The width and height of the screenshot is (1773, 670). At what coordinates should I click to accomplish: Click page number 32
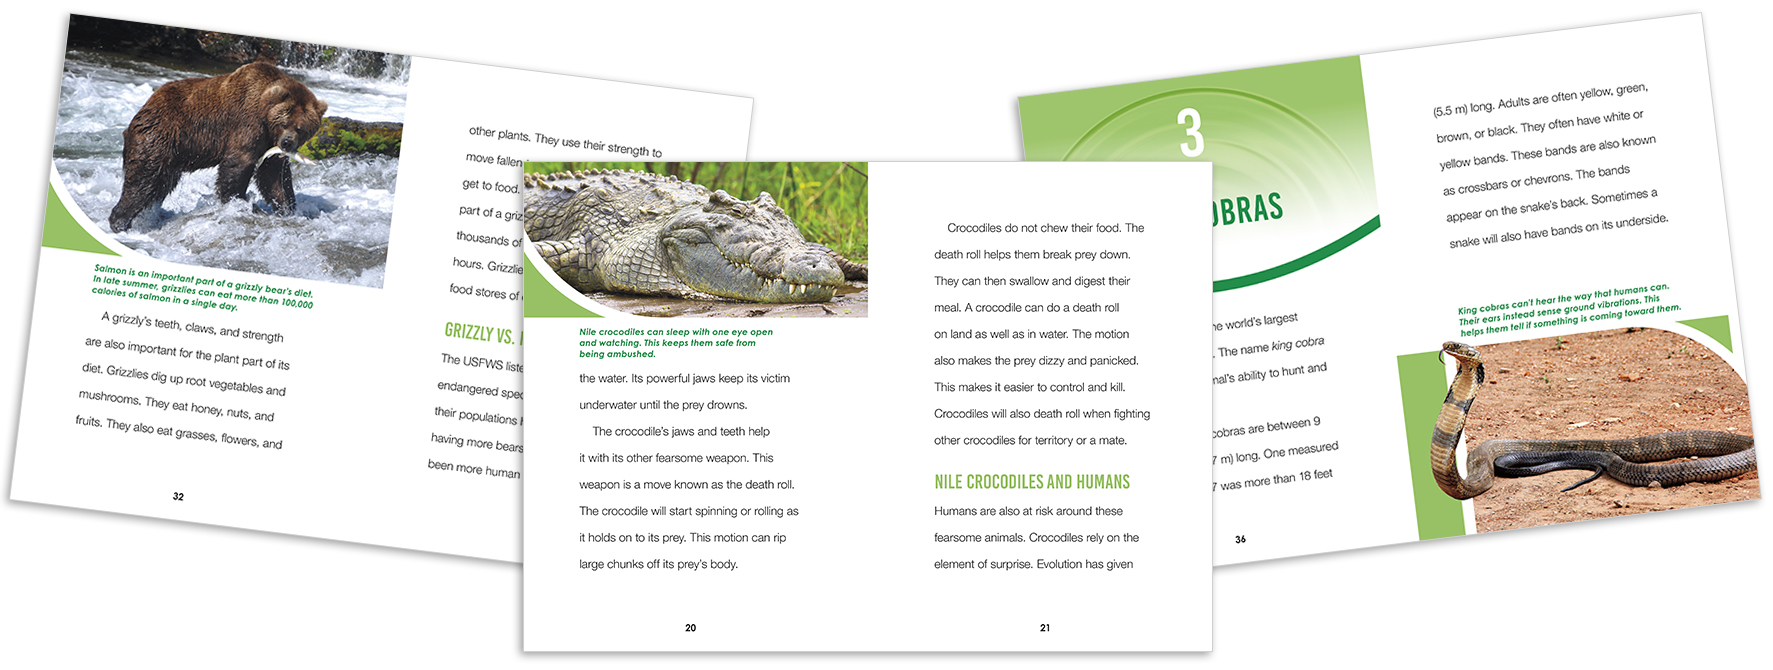coord(178,496)
